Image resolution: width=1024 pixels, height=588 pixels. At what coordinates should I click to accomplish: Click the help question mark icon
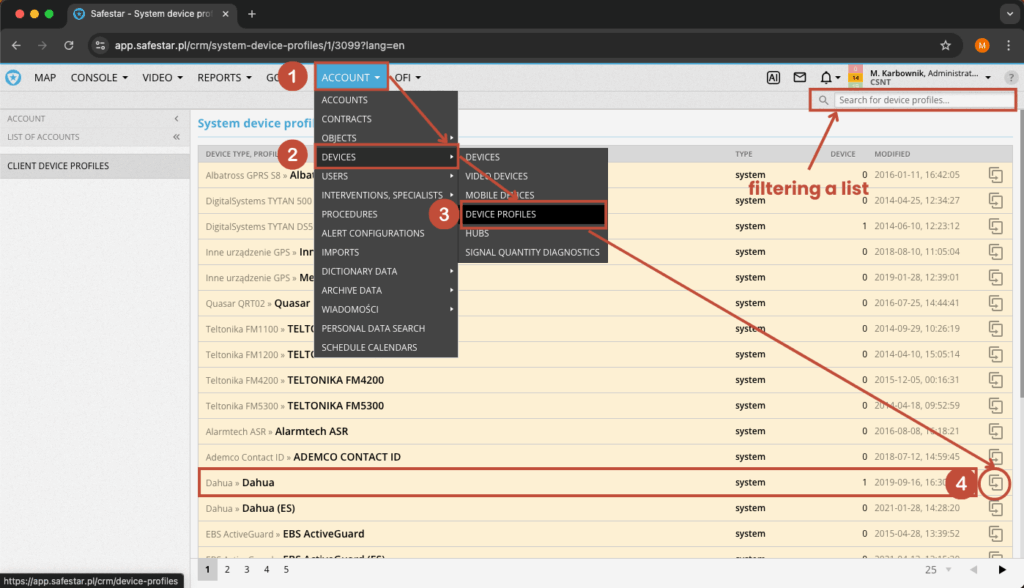click(1010, 78)
